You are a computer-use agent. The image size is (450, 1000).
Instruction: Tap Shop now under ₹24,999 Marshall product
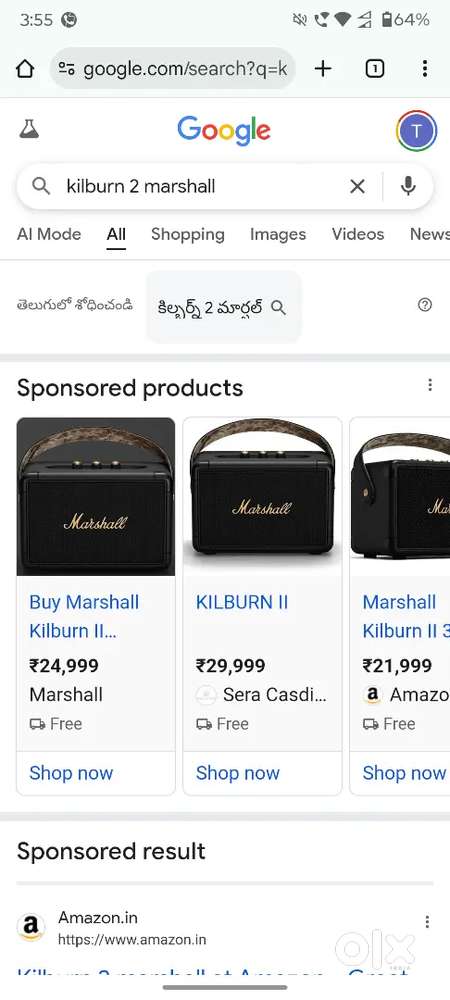point(71,773)
